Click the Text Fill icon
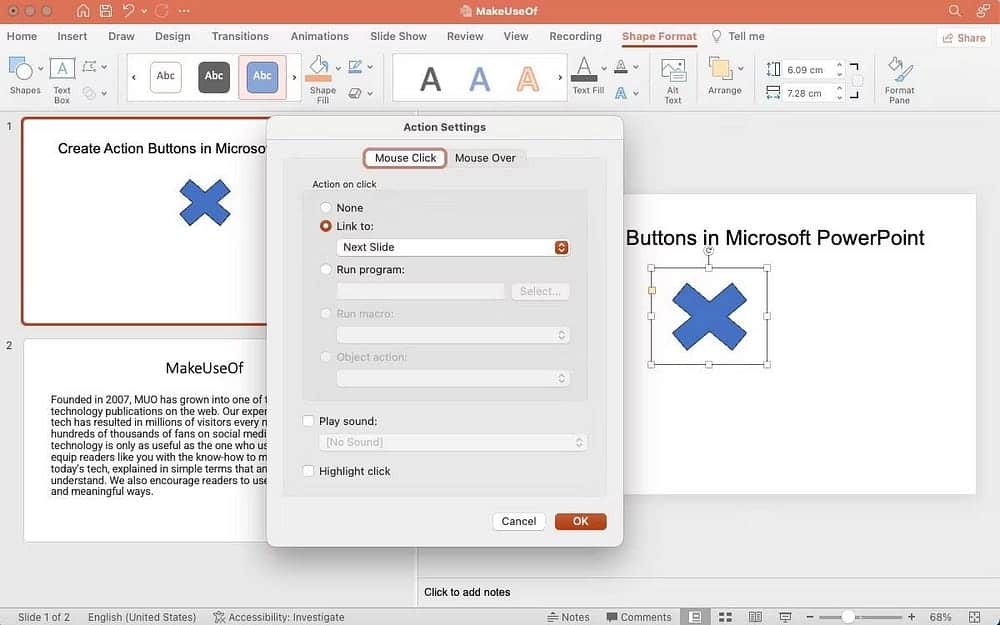Image resolution: width=1000 pixels, height=625 pixels. click(585, 72)
